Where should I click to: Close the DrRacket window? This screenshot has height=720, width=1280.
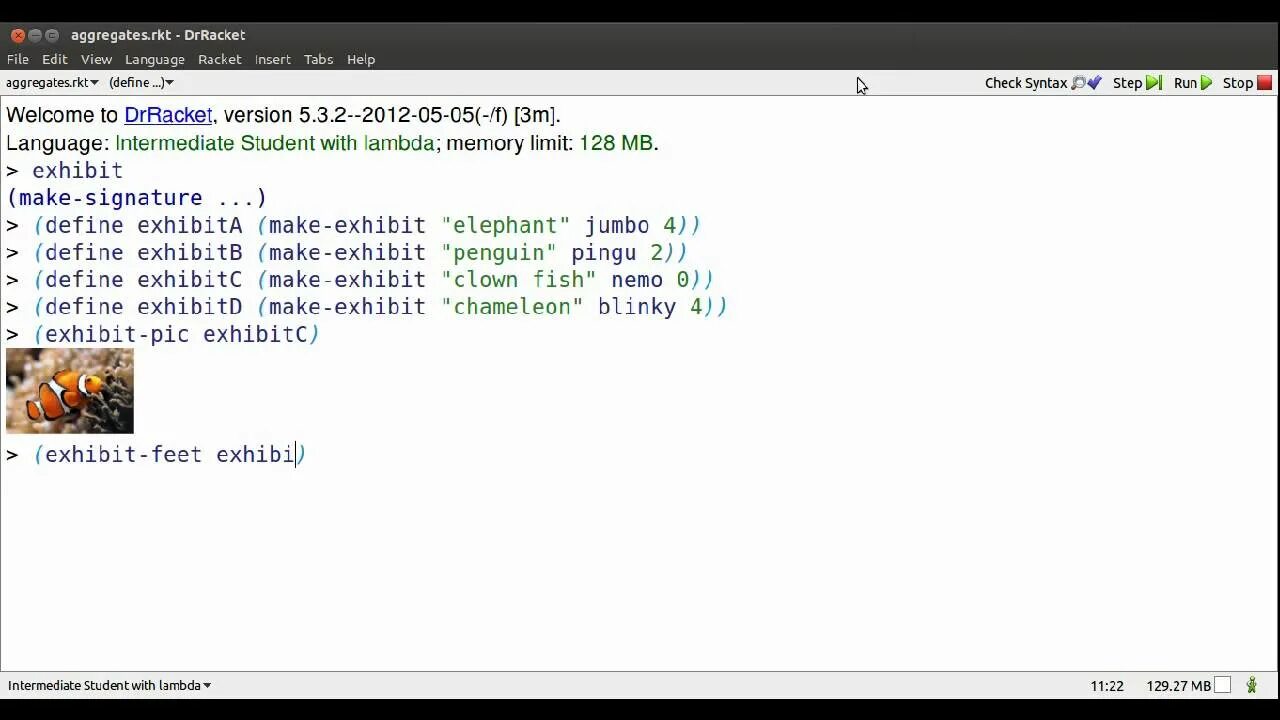click(x=18, y=35)
